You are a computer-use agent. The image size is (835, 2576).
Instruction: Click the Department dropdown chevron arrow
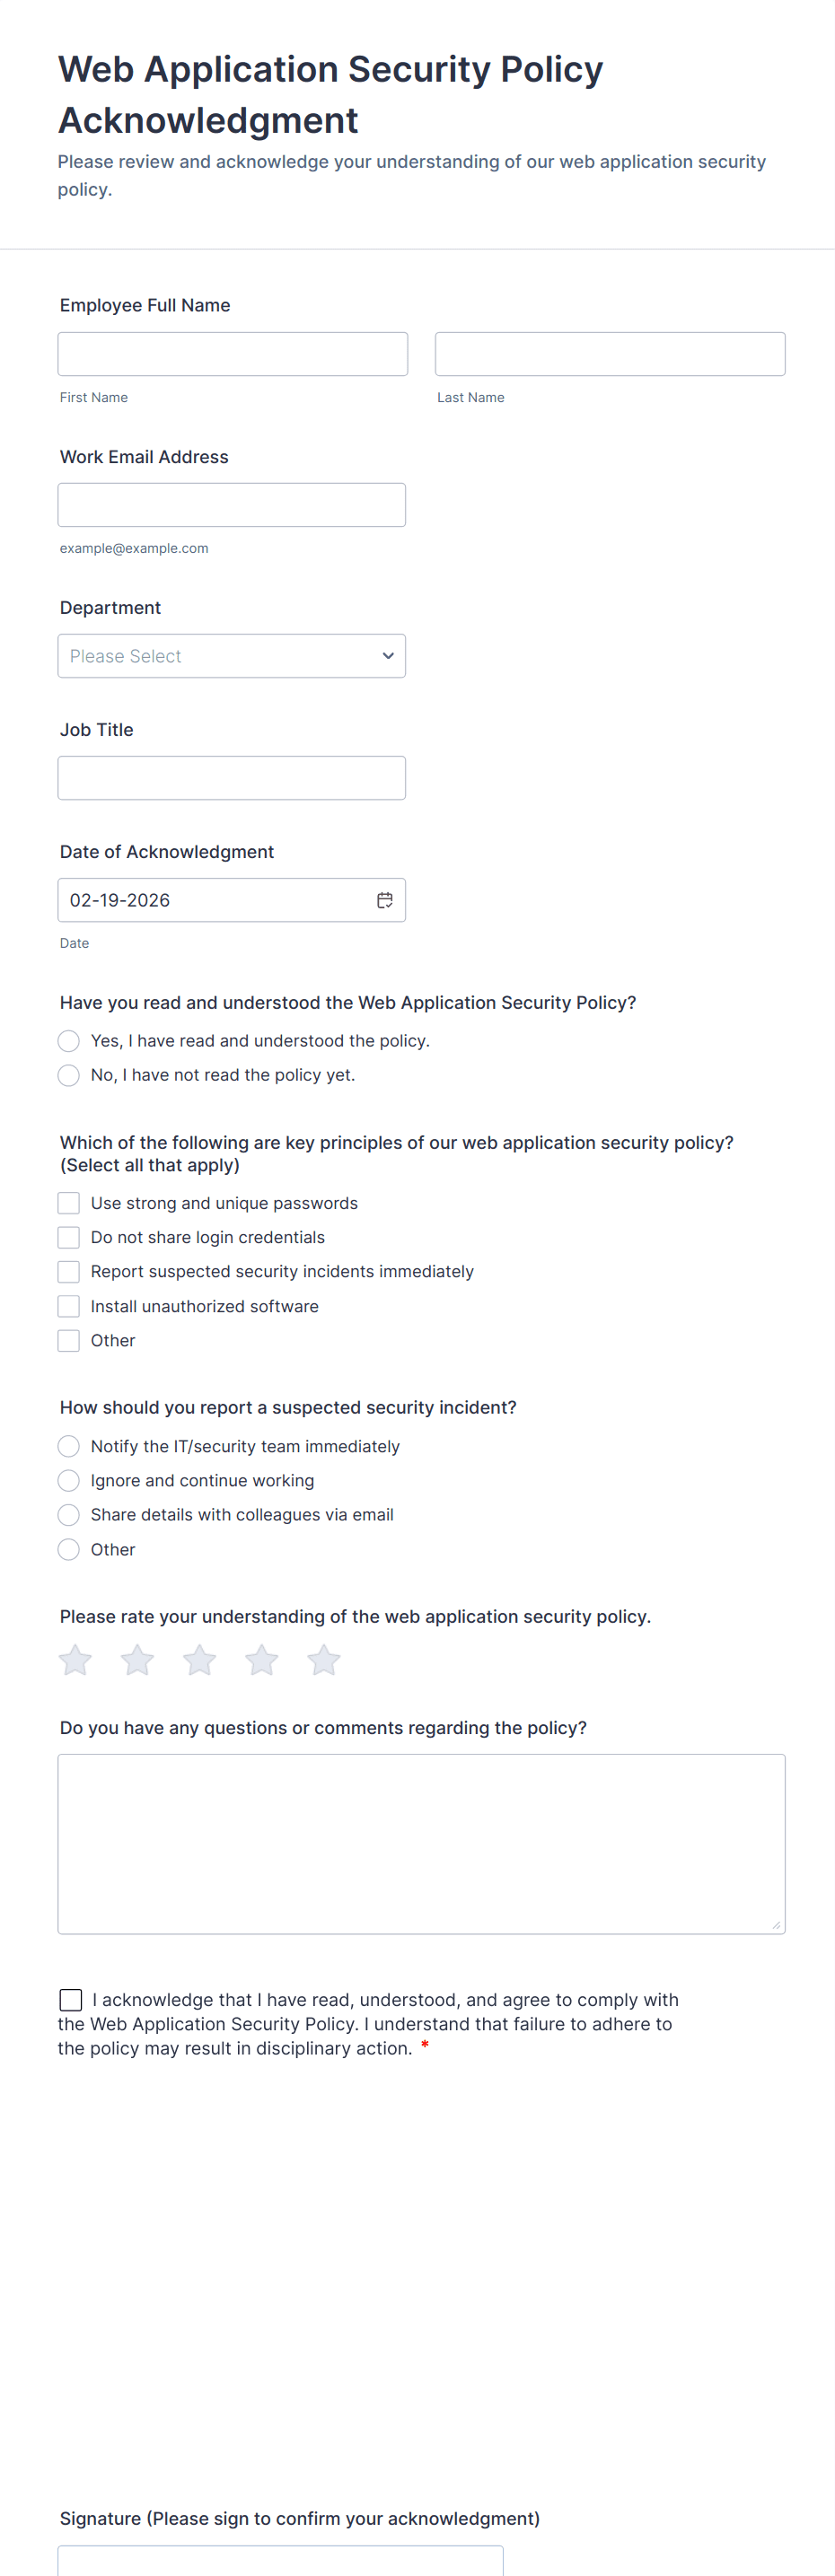388,656
